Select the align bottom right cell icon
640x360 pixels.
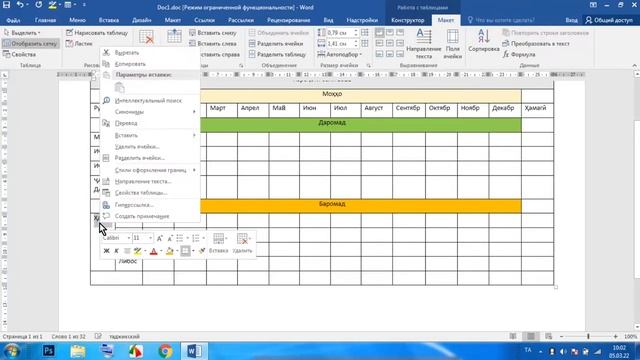(x=400, y=53)
